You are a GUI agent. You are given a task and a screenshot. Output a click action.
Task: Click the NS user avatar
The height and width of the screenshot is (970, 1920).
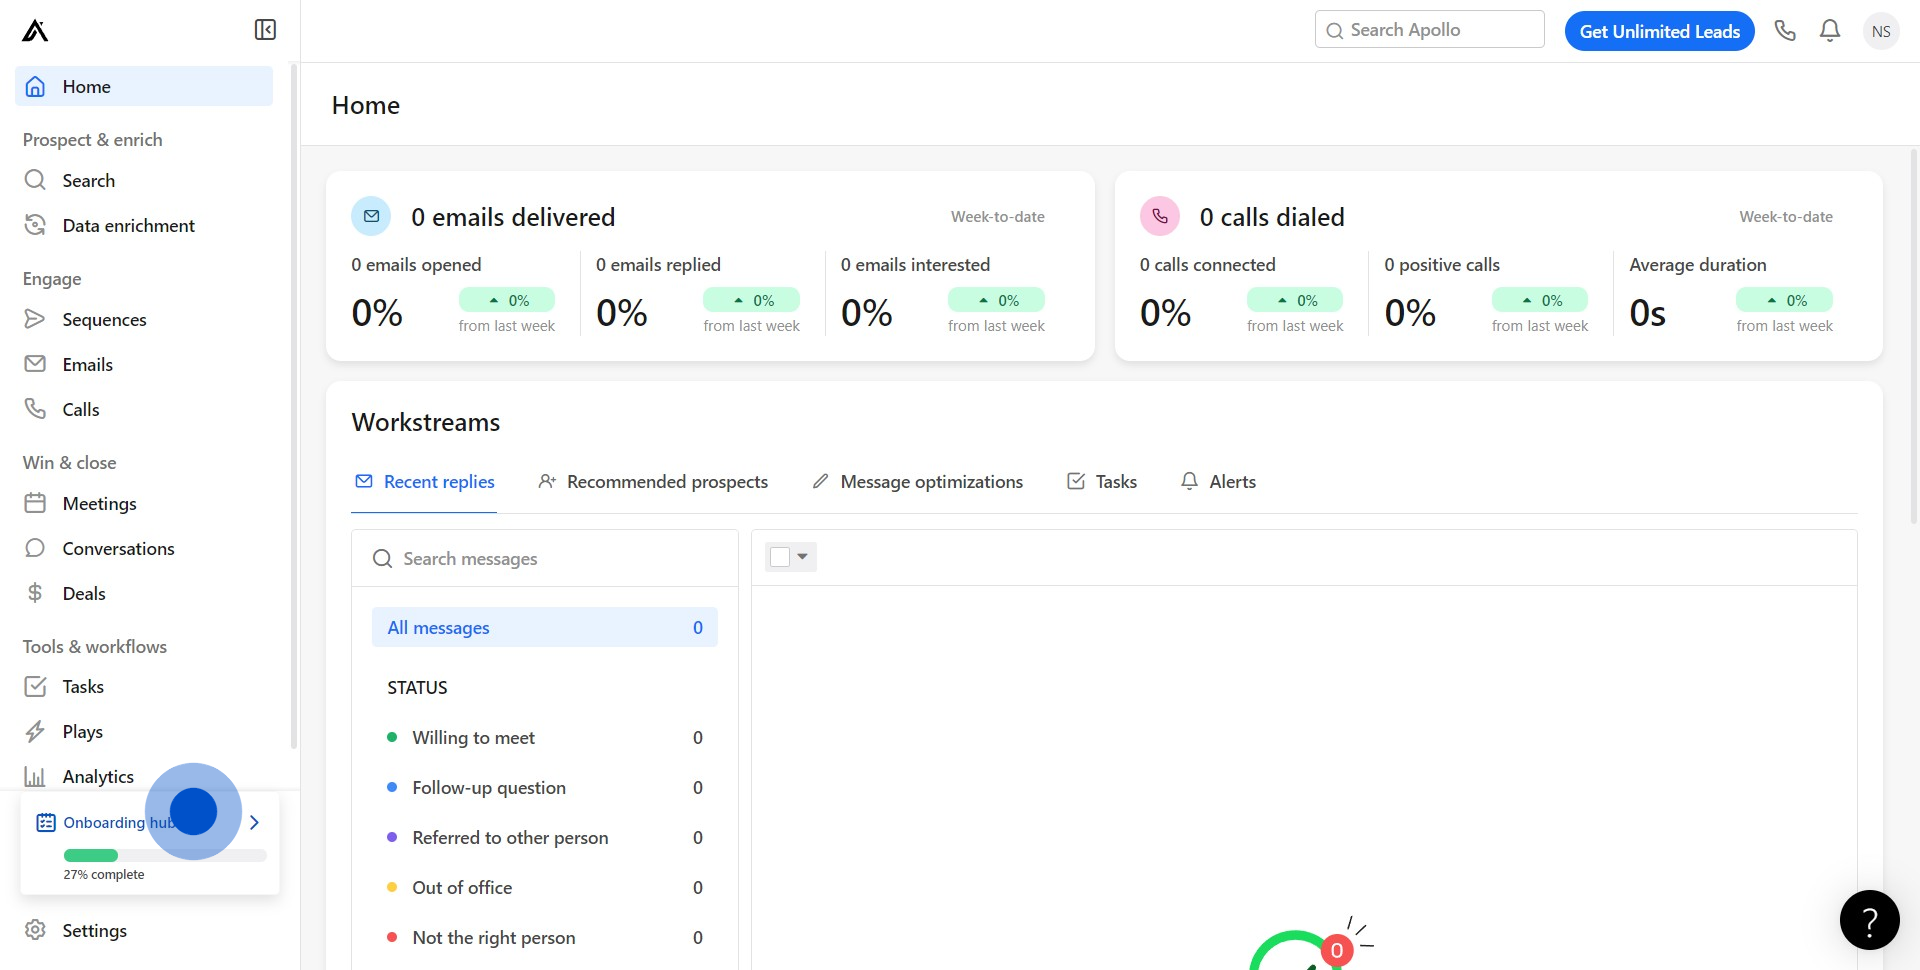click(x=1881, y=31)
